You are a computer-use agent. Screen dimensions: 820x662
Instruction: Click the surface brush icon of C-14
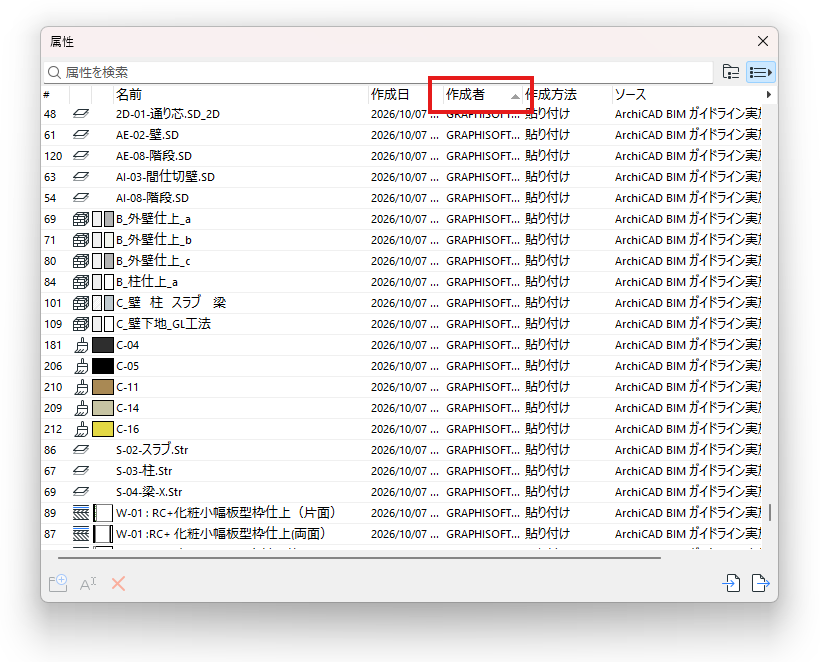tap(81, 408)
